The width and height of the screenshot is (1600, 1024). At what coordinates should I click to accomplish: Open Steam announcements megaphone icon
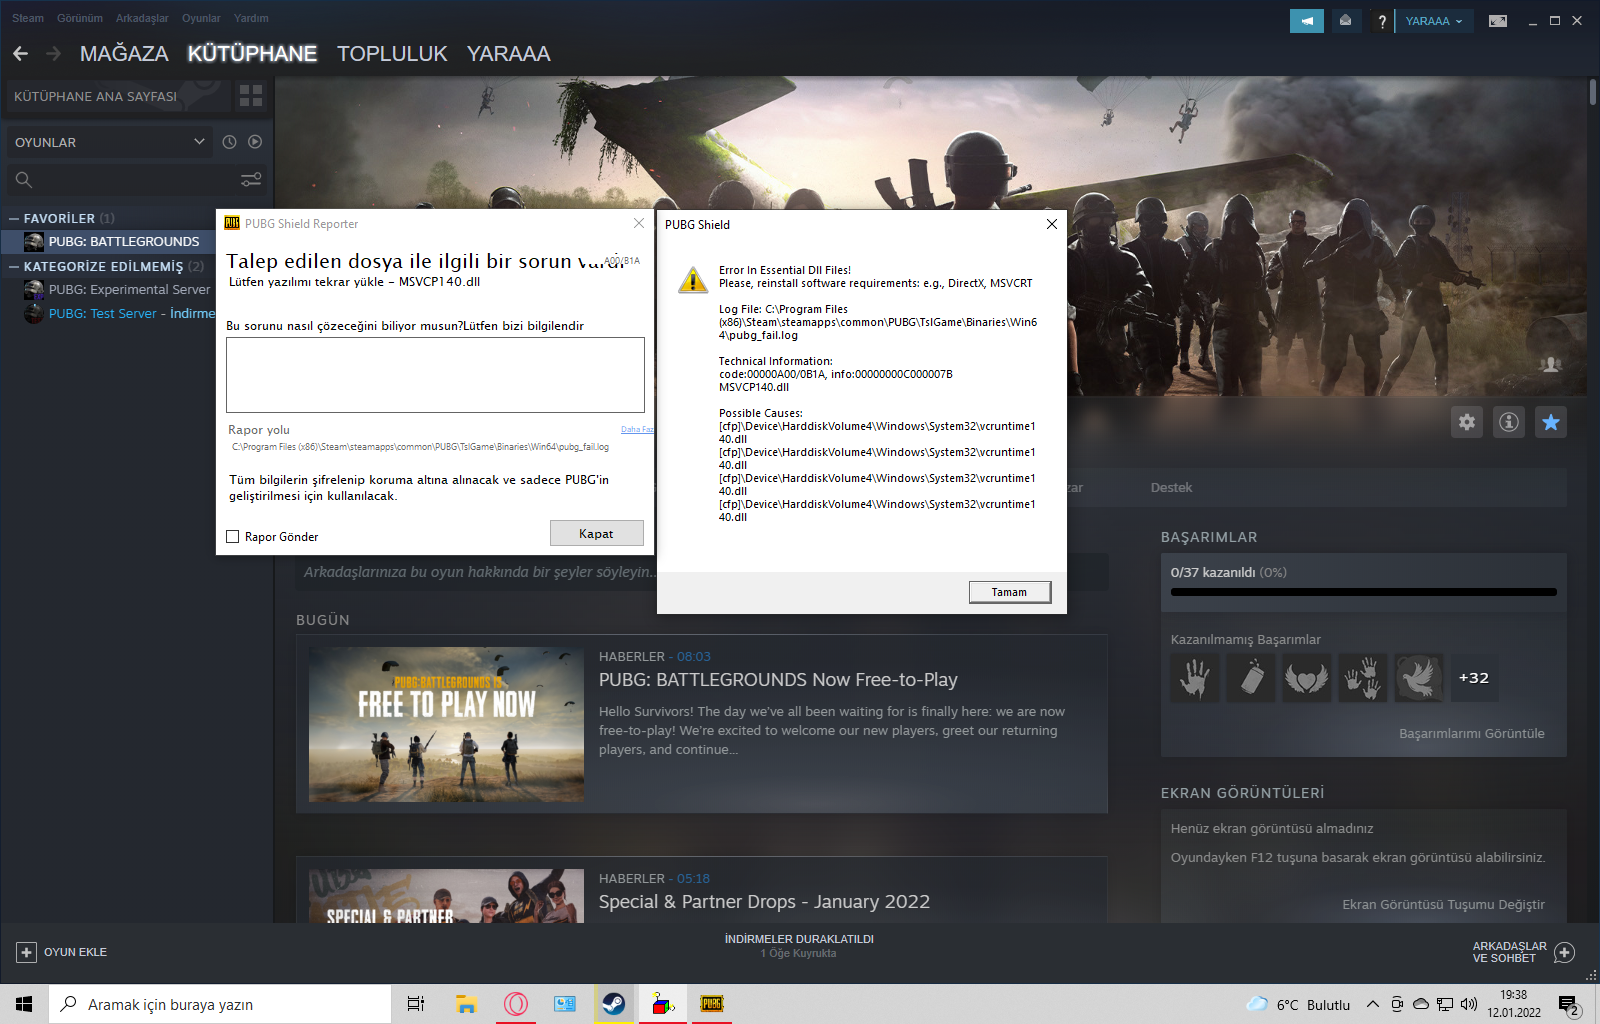point(1306,21)
